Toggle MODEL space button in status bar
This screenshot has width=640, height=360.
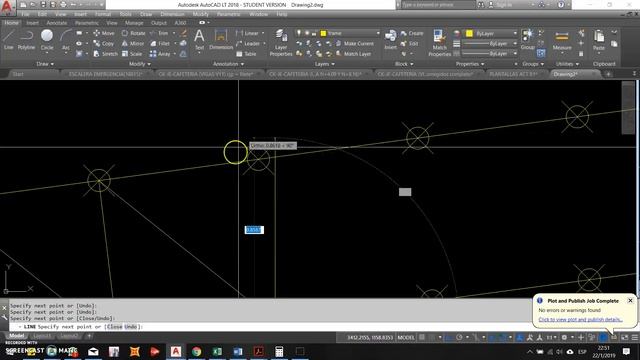406,338
